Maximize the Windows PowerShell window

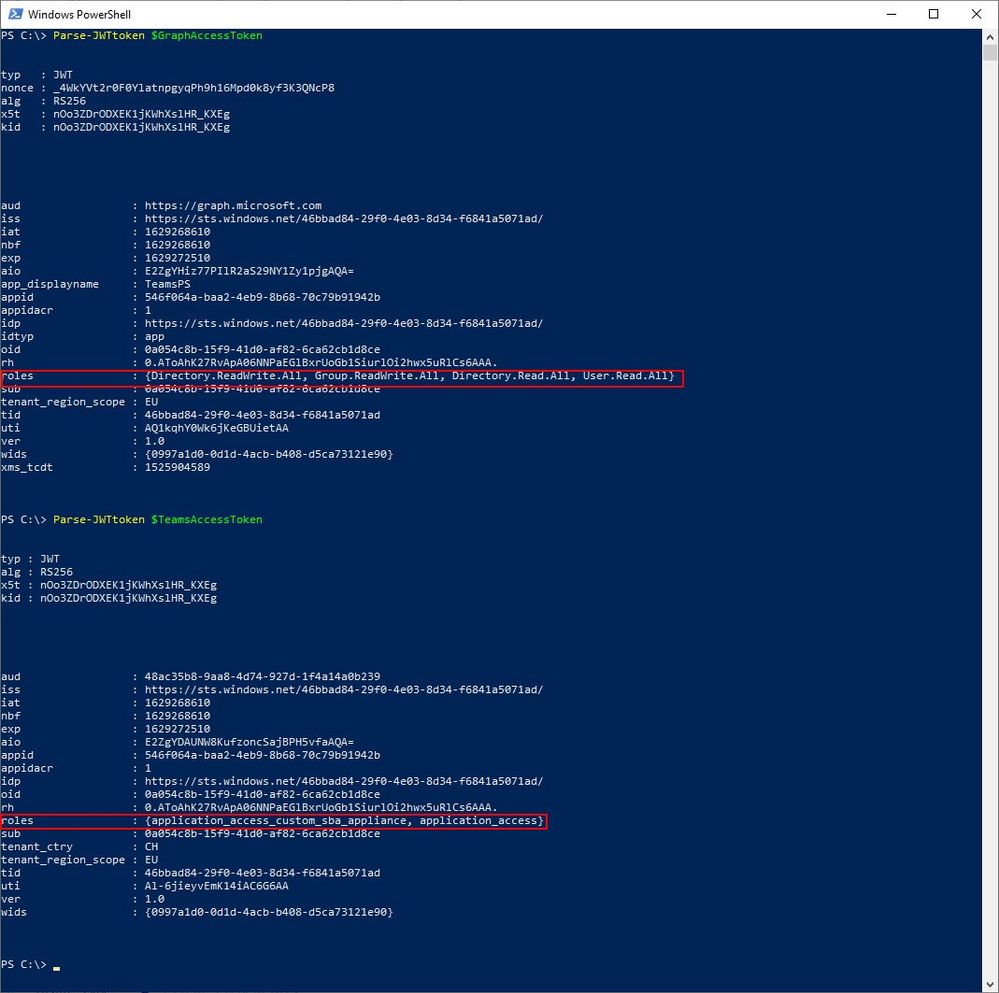tap(933, 14)
